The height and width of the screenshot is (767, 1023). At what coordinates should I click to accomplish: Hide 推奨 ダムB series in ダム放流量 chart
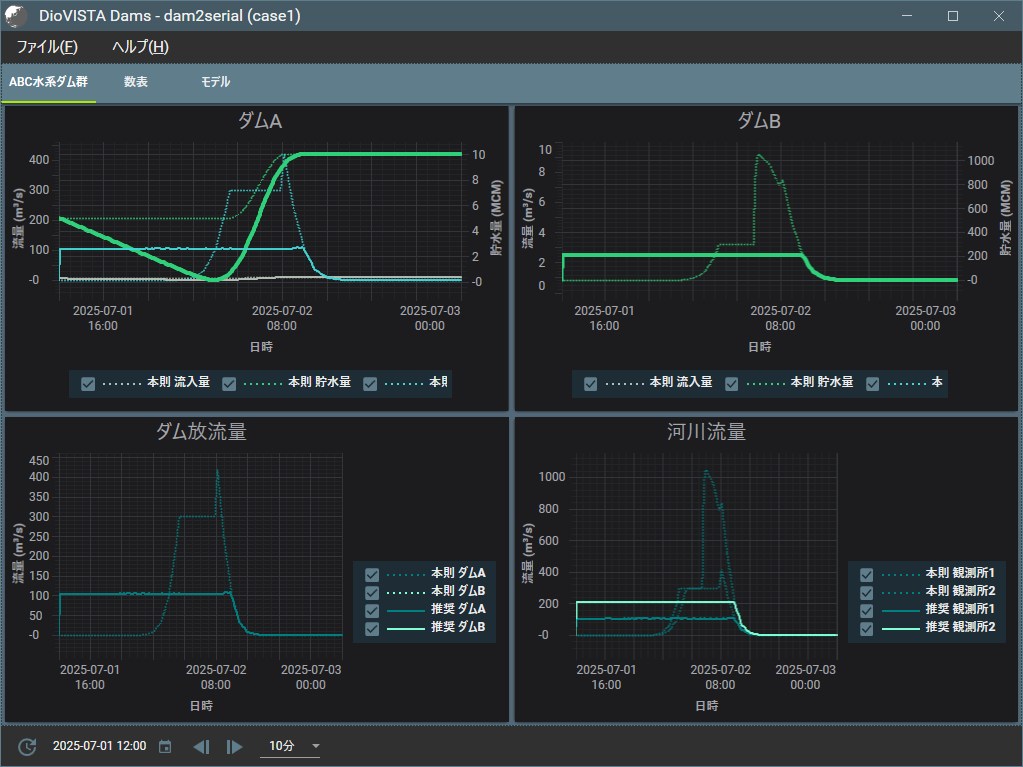click(372, 628)
